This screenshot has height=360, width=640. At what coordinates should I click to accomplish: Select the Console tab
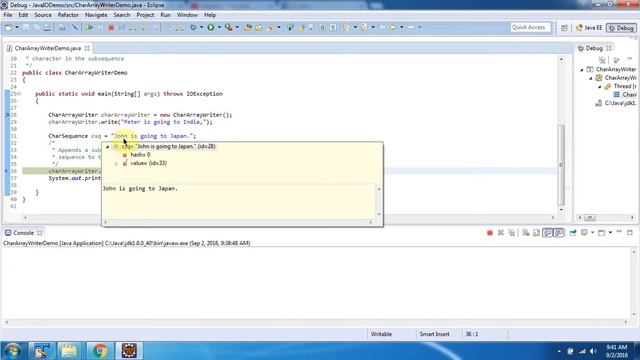(23, 233)
